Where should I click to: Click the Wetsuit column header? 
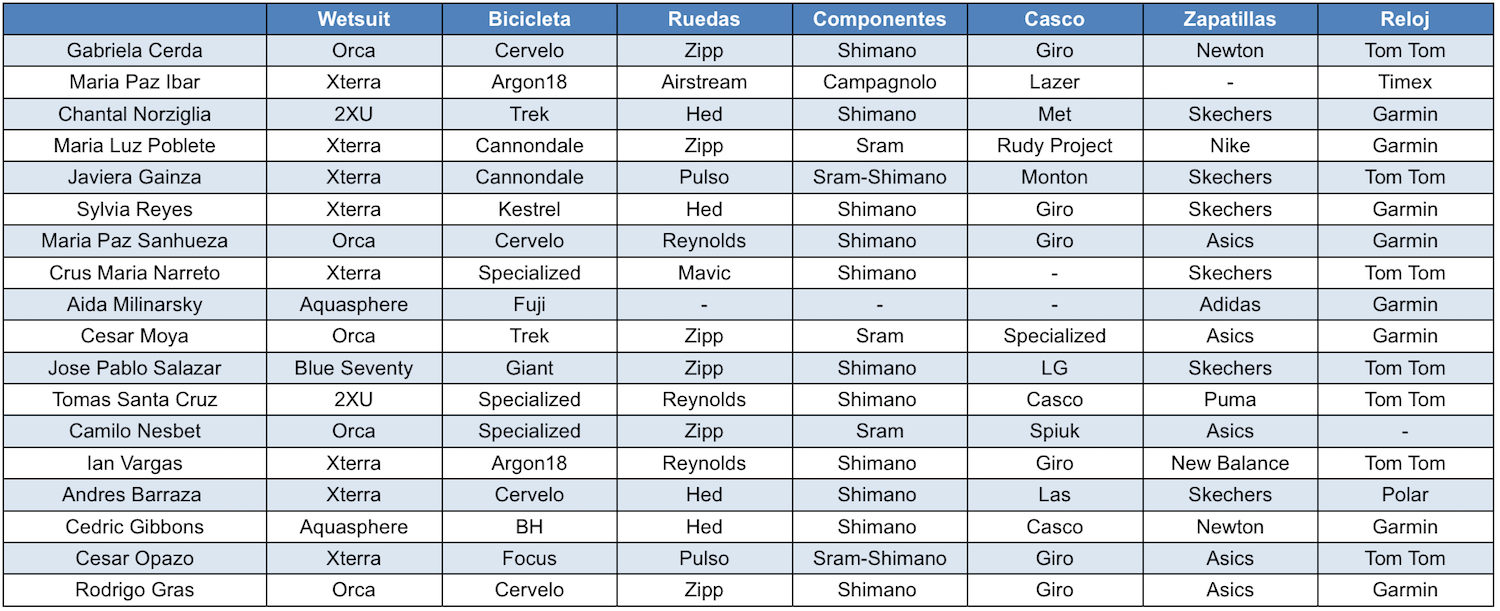pyautogui.click(x=354, y=19)
